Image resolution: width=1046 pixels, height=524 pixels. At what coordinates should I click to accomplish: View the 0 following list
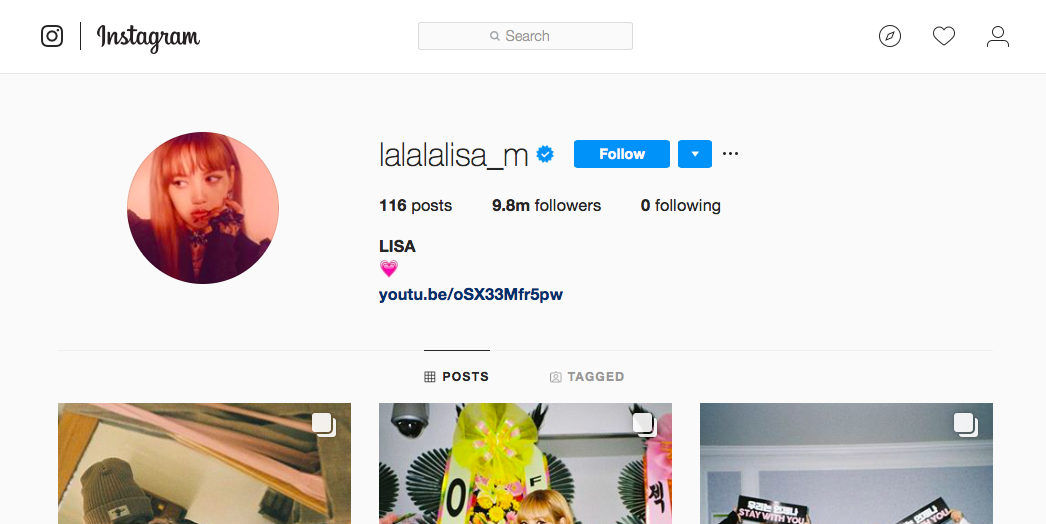pyautogui.click(x=680, y=206)
